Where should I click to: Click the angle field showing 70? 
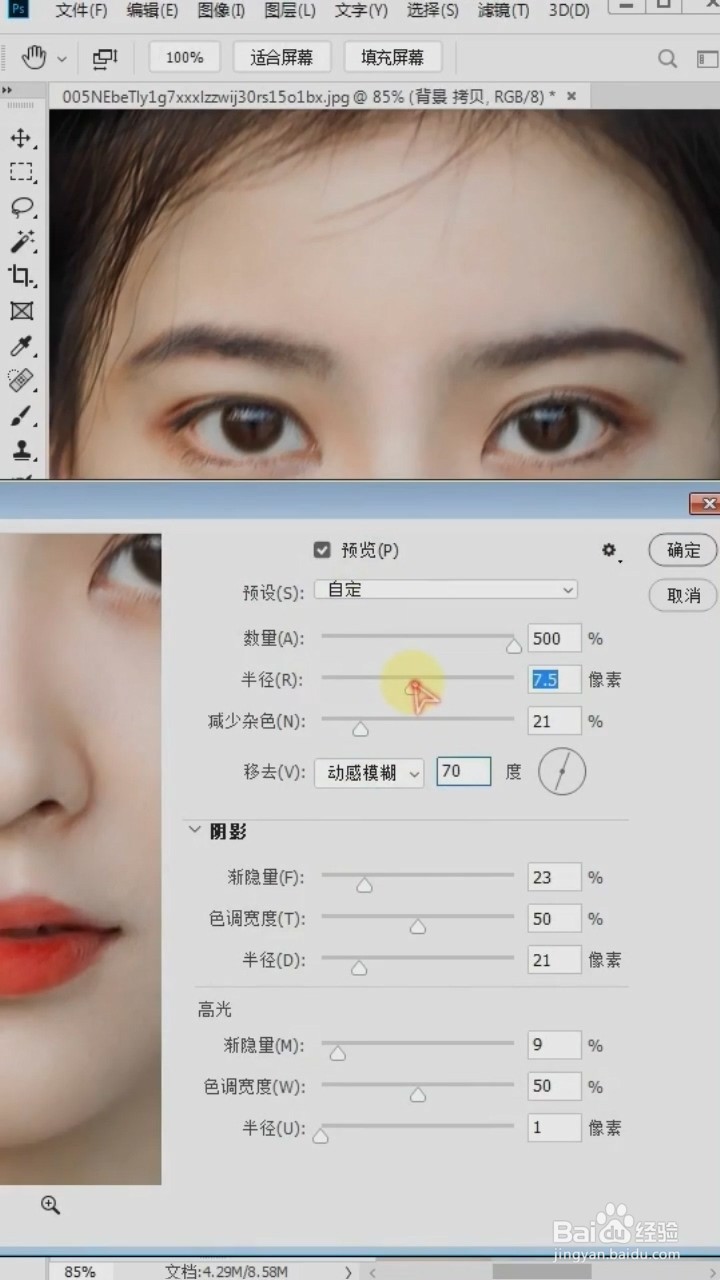pos(464,771)
